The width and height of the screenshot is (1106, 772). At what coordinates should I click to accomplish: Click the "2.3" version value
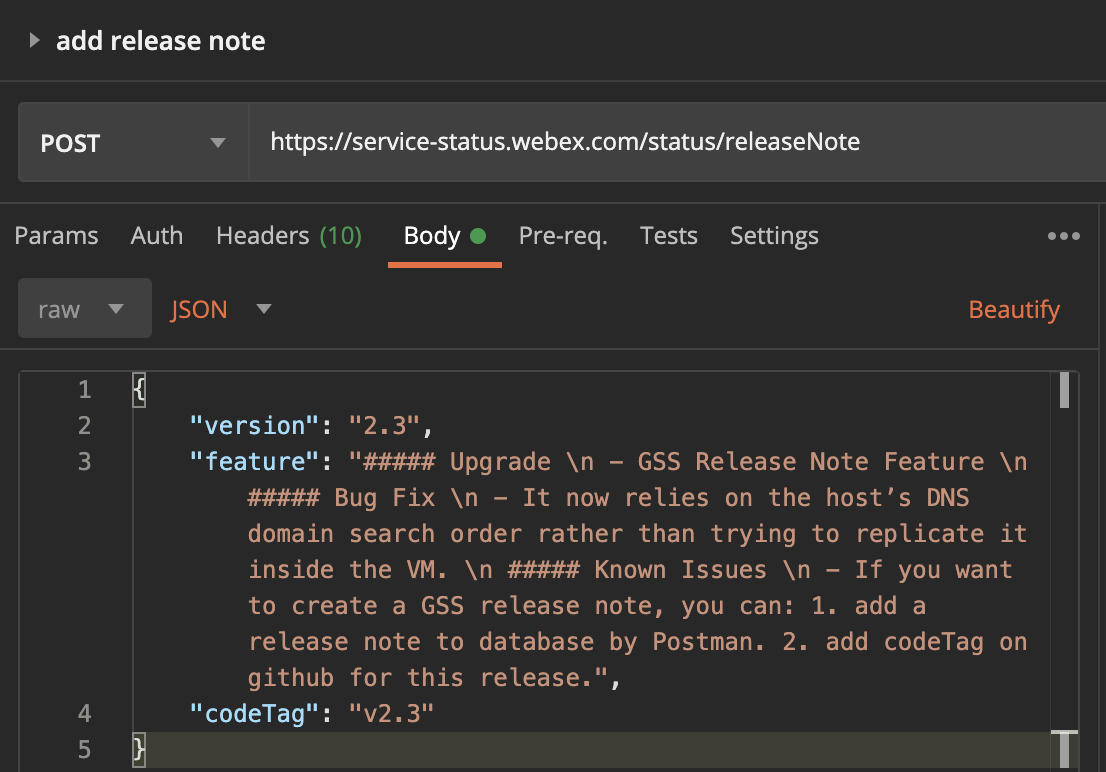point(384,426)
